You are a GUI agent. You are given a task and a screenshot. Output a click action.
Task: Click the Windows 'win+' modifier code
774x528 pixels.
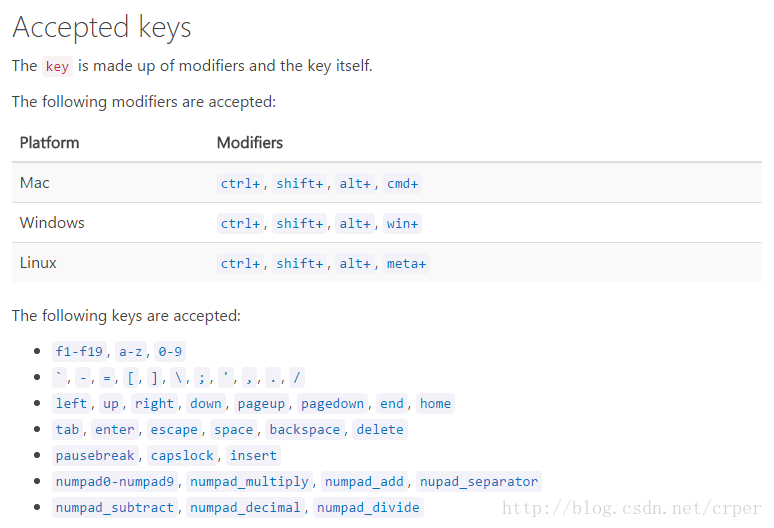coord(402,224)
